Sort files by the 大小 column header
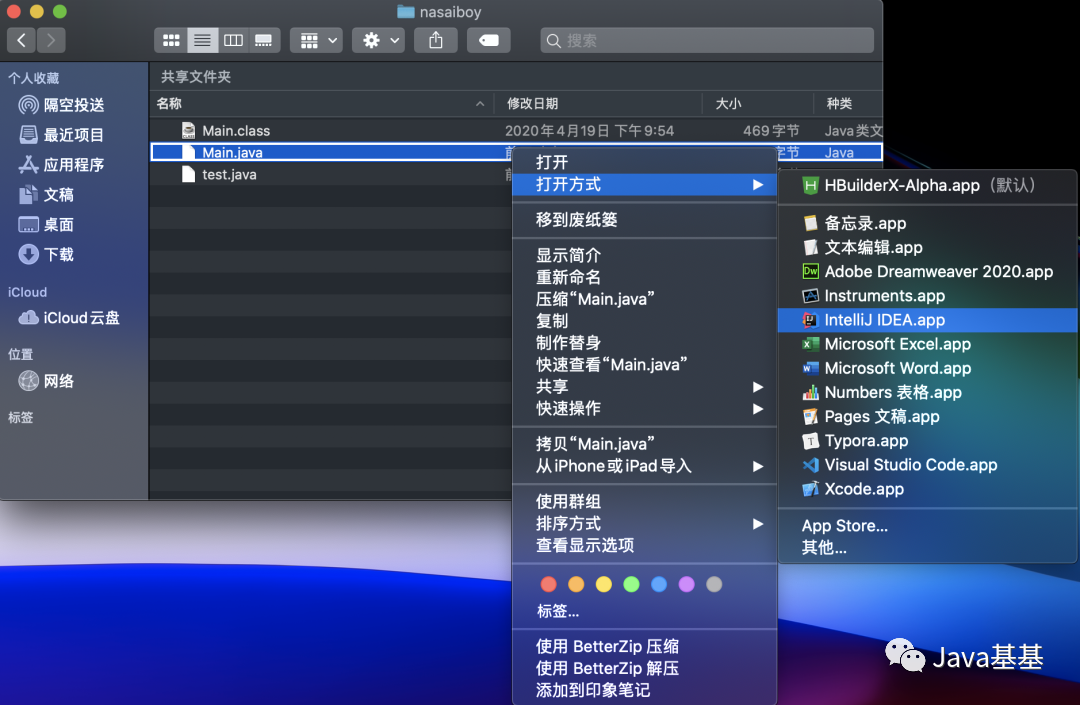Viewport: 1080px width, 705px height. [758, 104]
